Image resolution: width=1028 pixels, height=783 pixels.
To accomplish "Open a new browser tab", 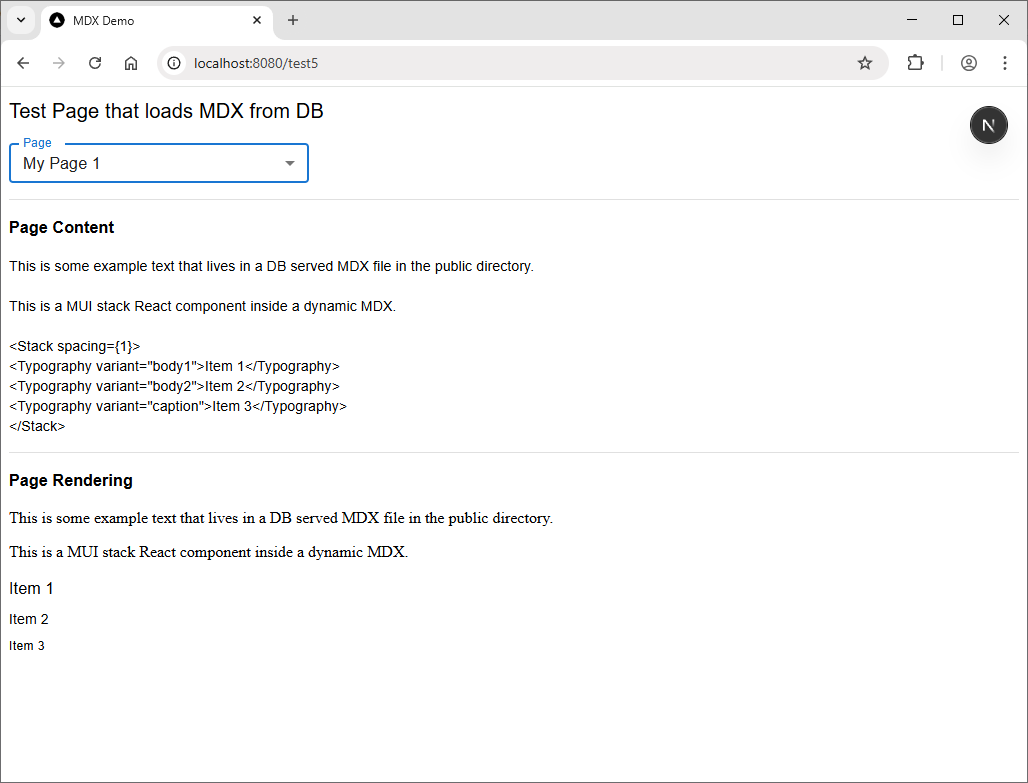I will pos(293,20).
